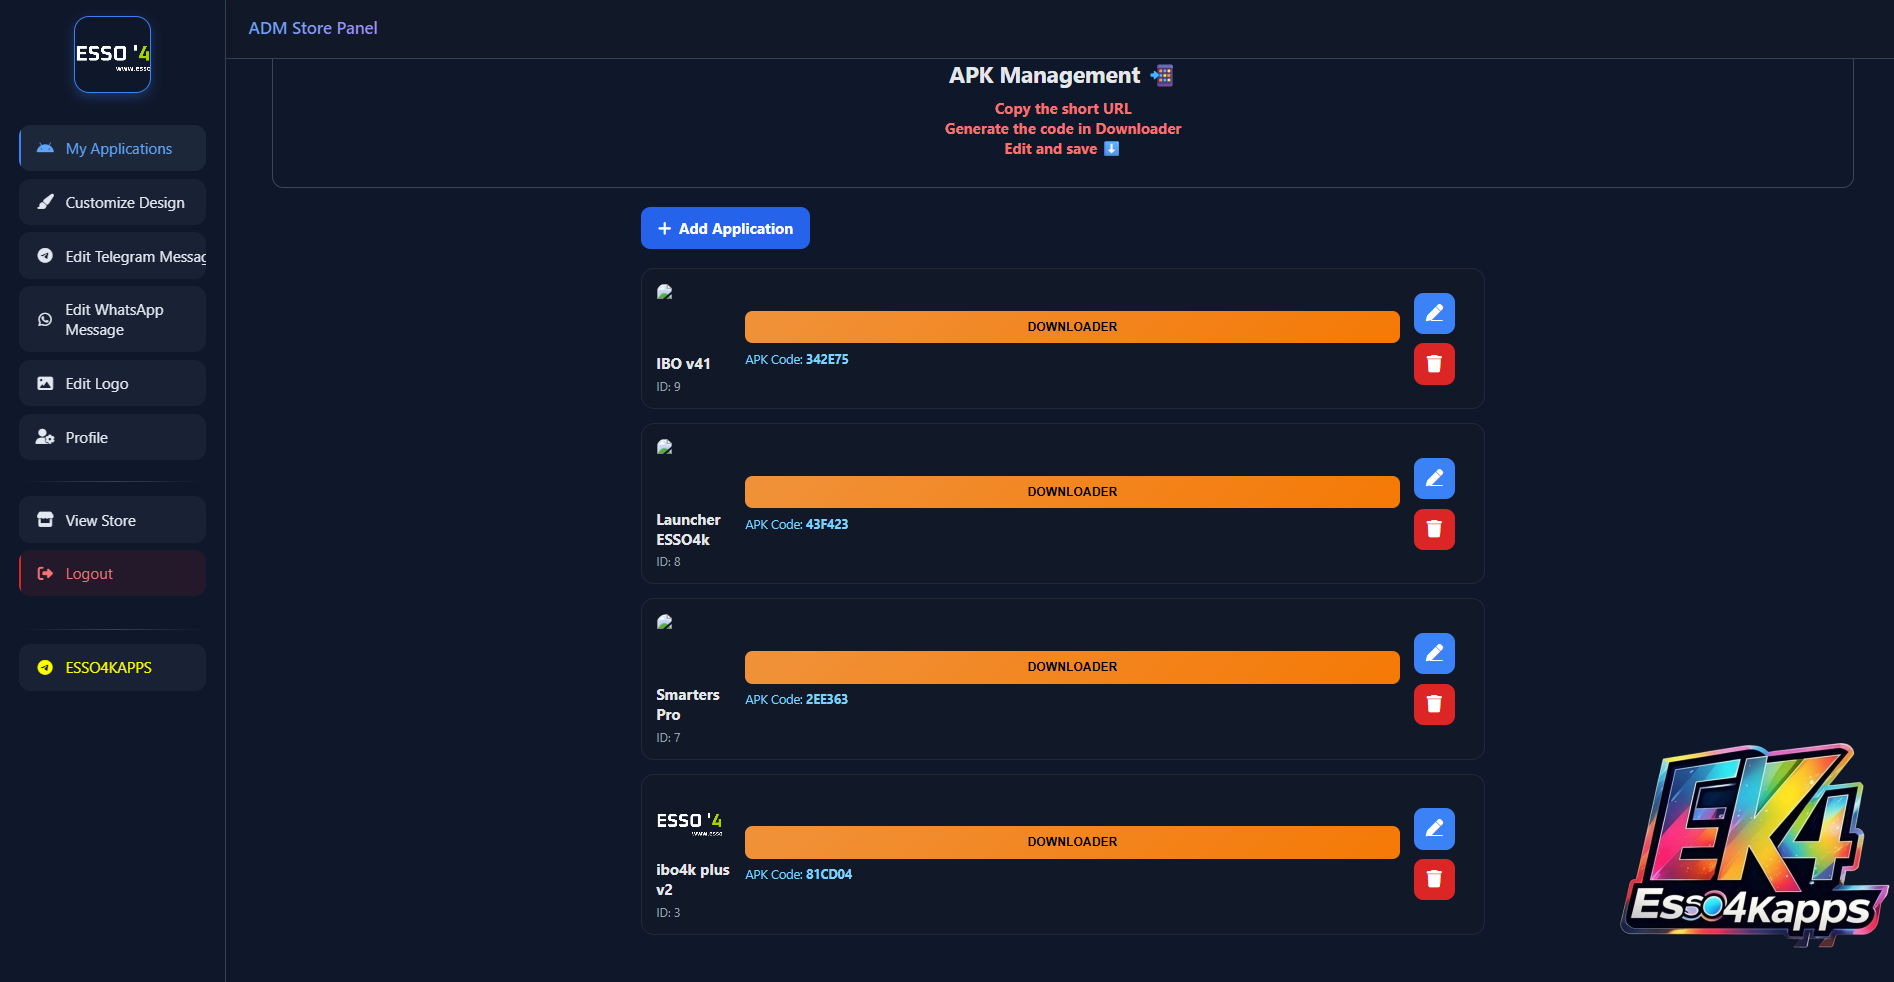This screenshot has width=1894, height=982.
Task: Open Edit Telegram Message section
Action: click(x=112, y=257)
